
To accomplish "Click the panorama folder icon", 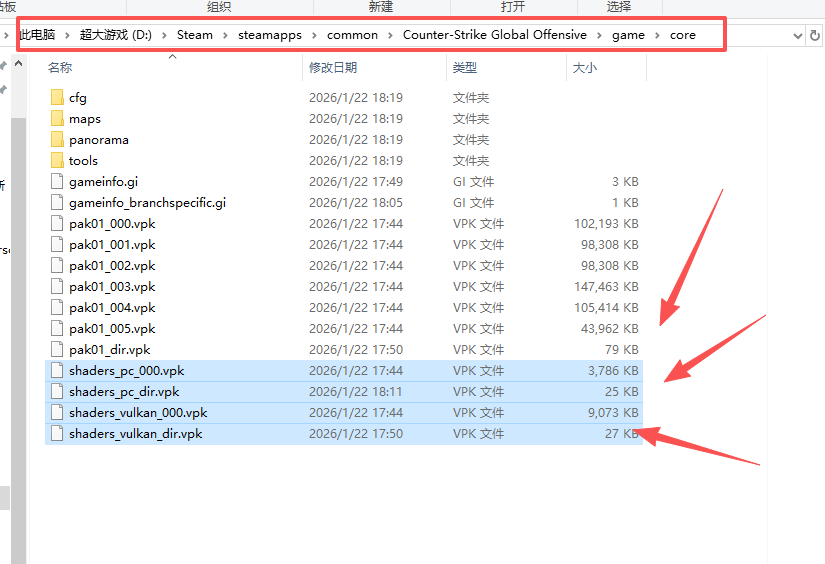I will 56,140.
